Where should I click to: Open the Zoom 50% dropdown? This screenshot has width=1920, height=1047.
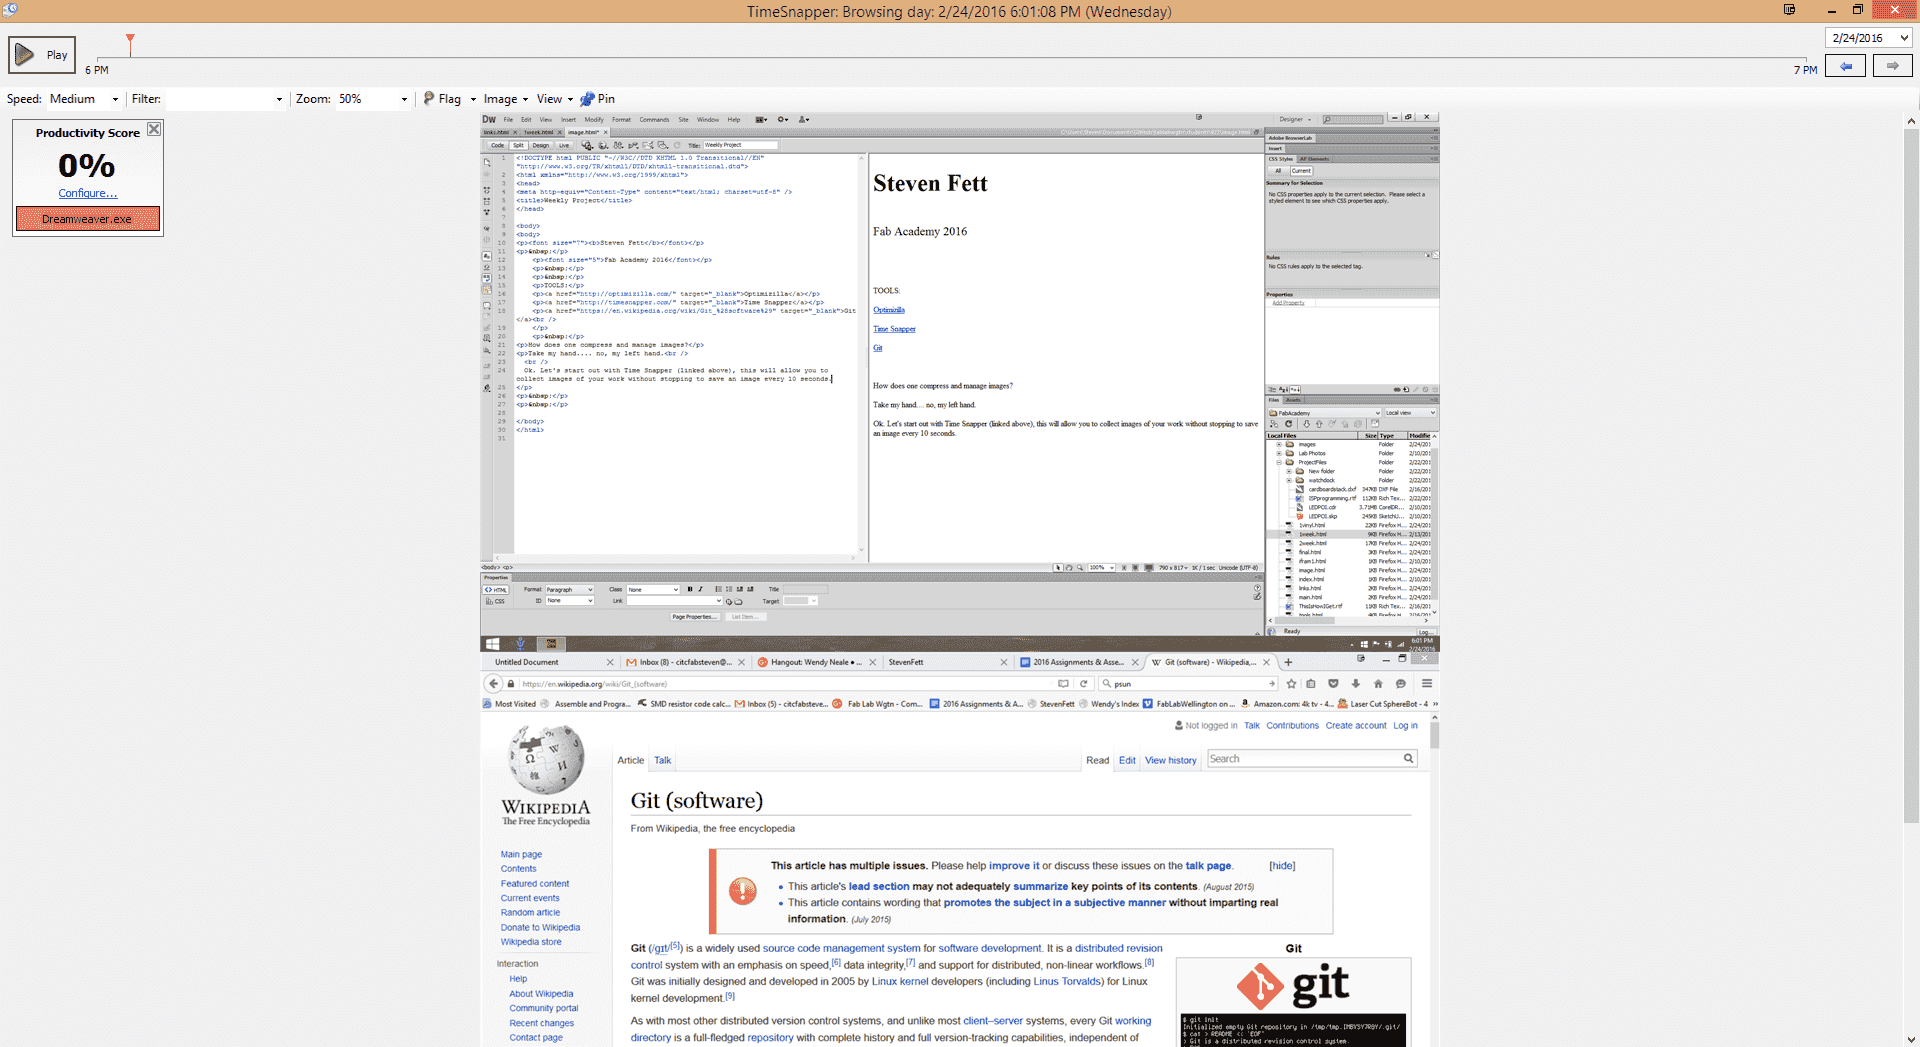[372, 99]
